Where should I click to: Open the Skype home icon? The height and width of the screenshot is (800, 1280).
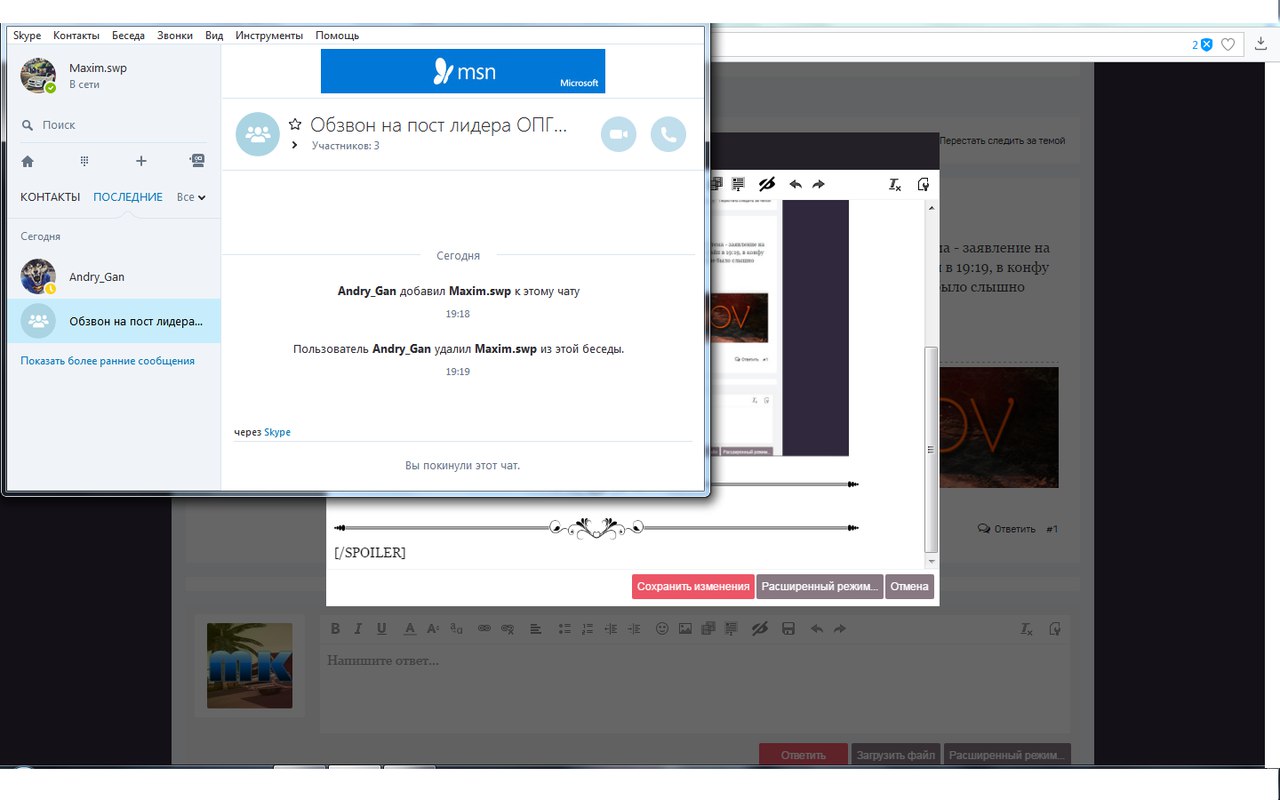click(x=27, y=161)
